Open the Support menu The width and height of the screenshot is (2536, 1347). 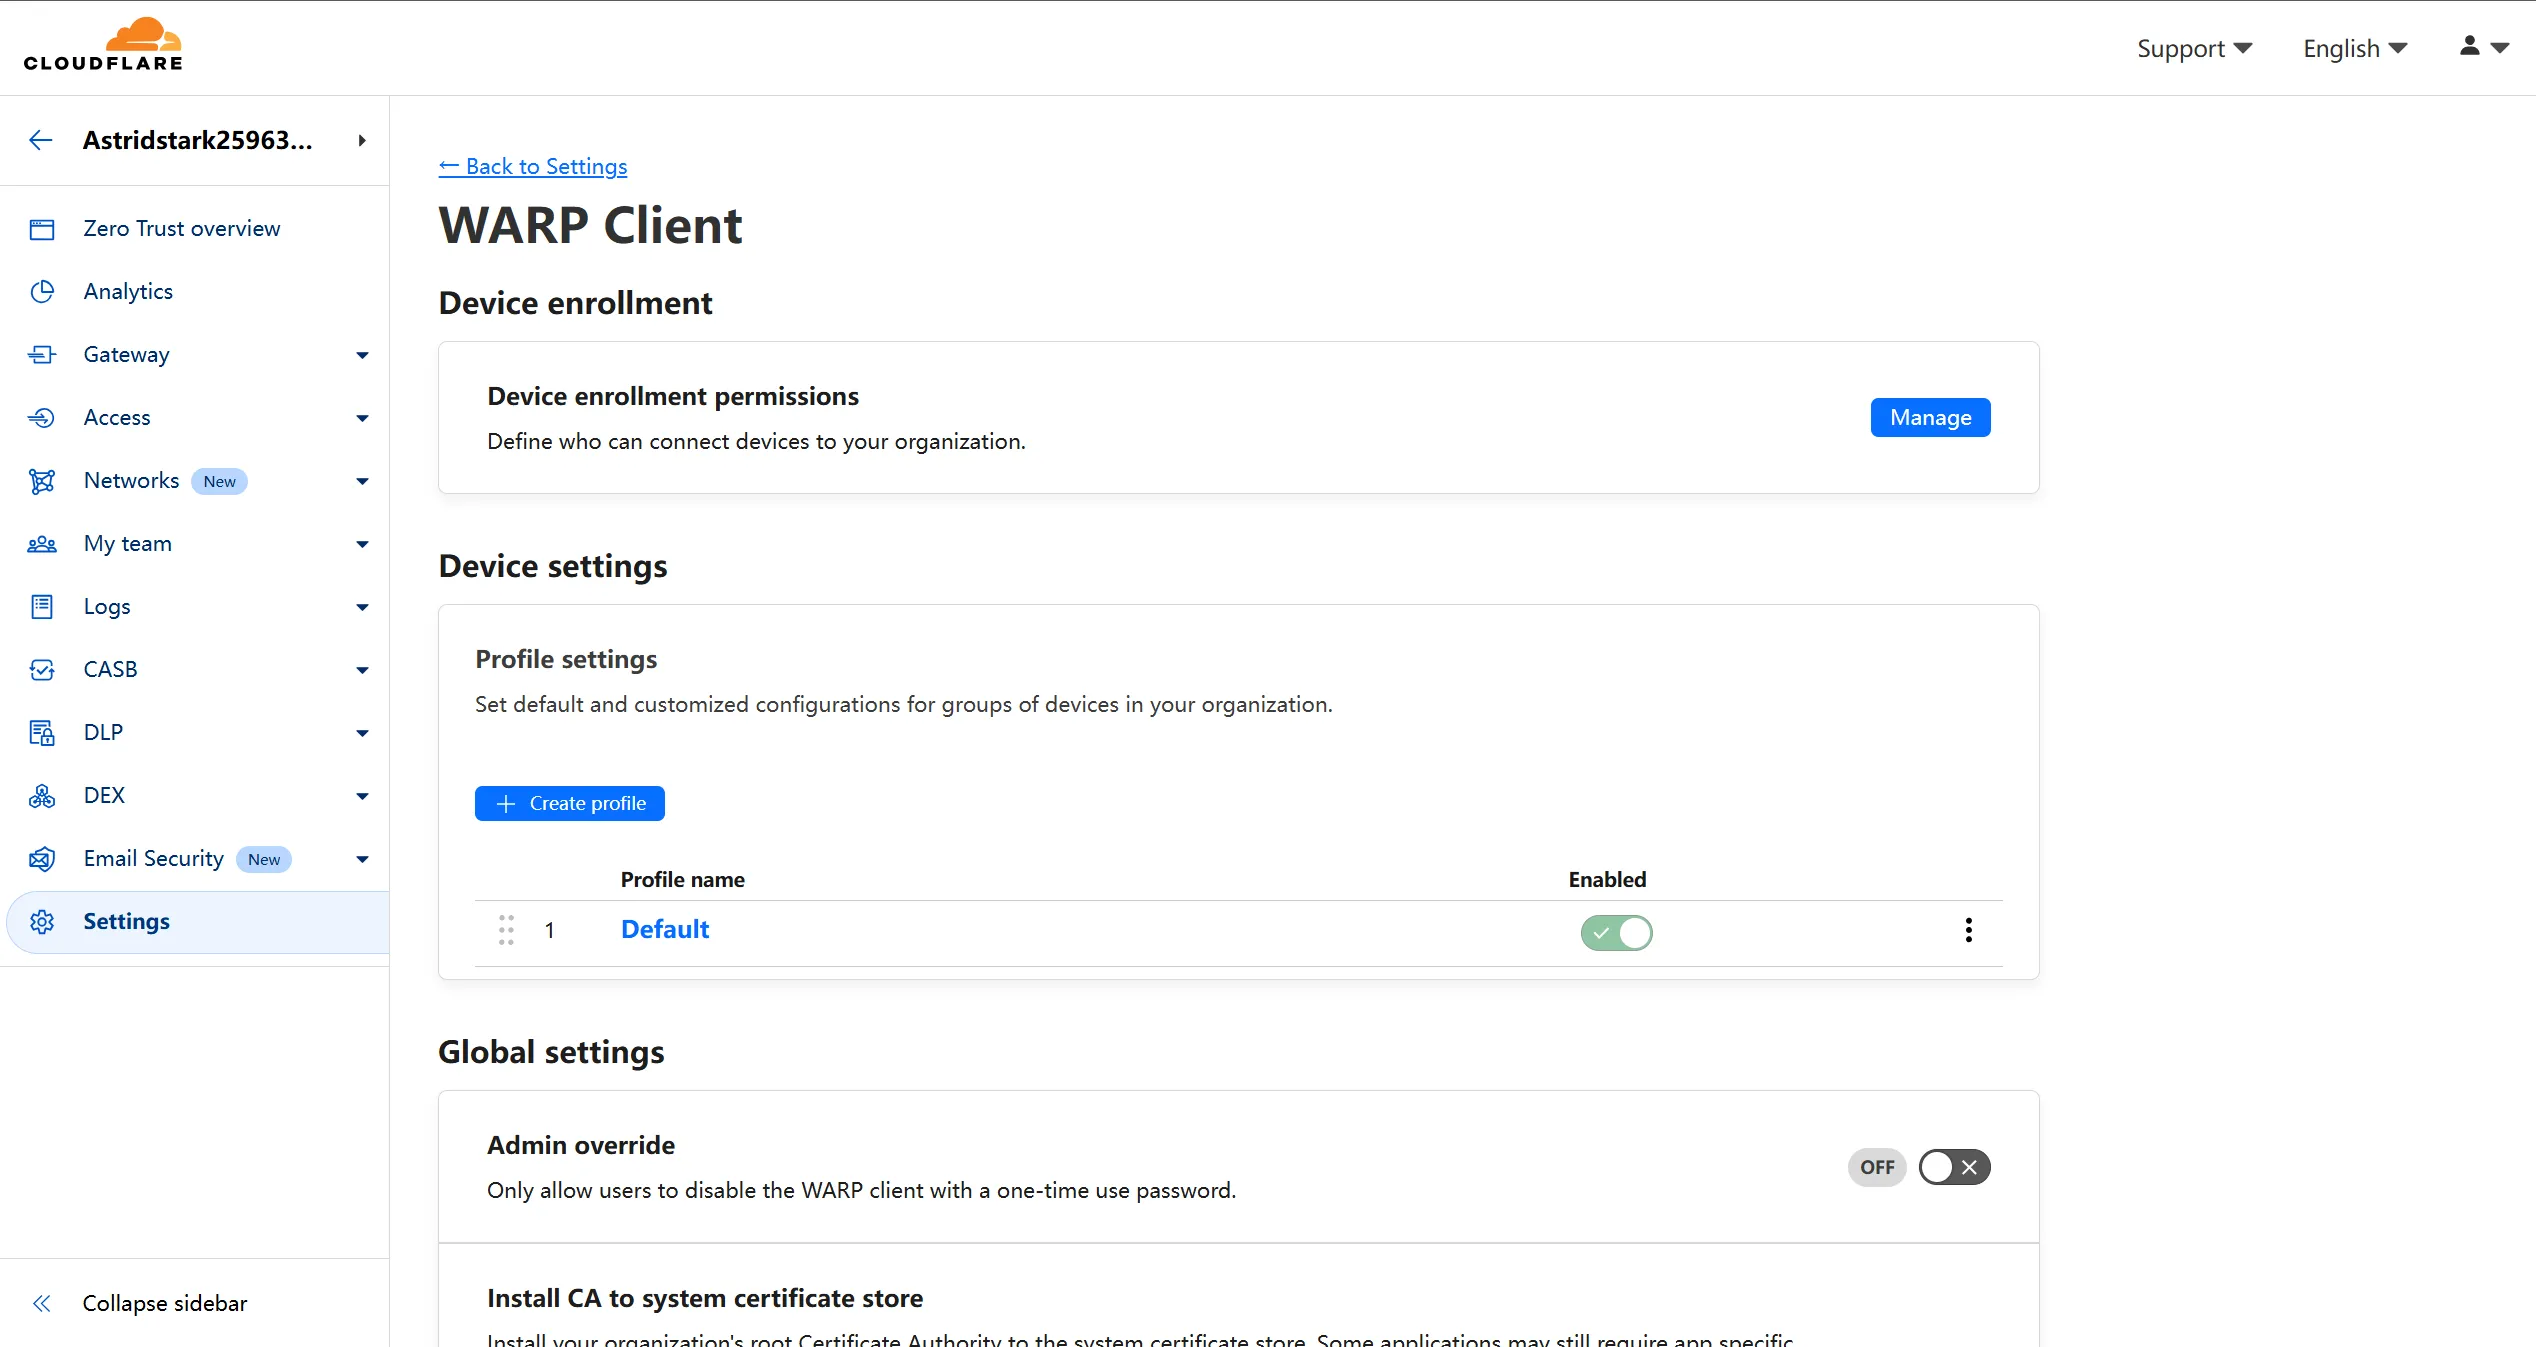pyautogui.click(x=2194, y=47)
